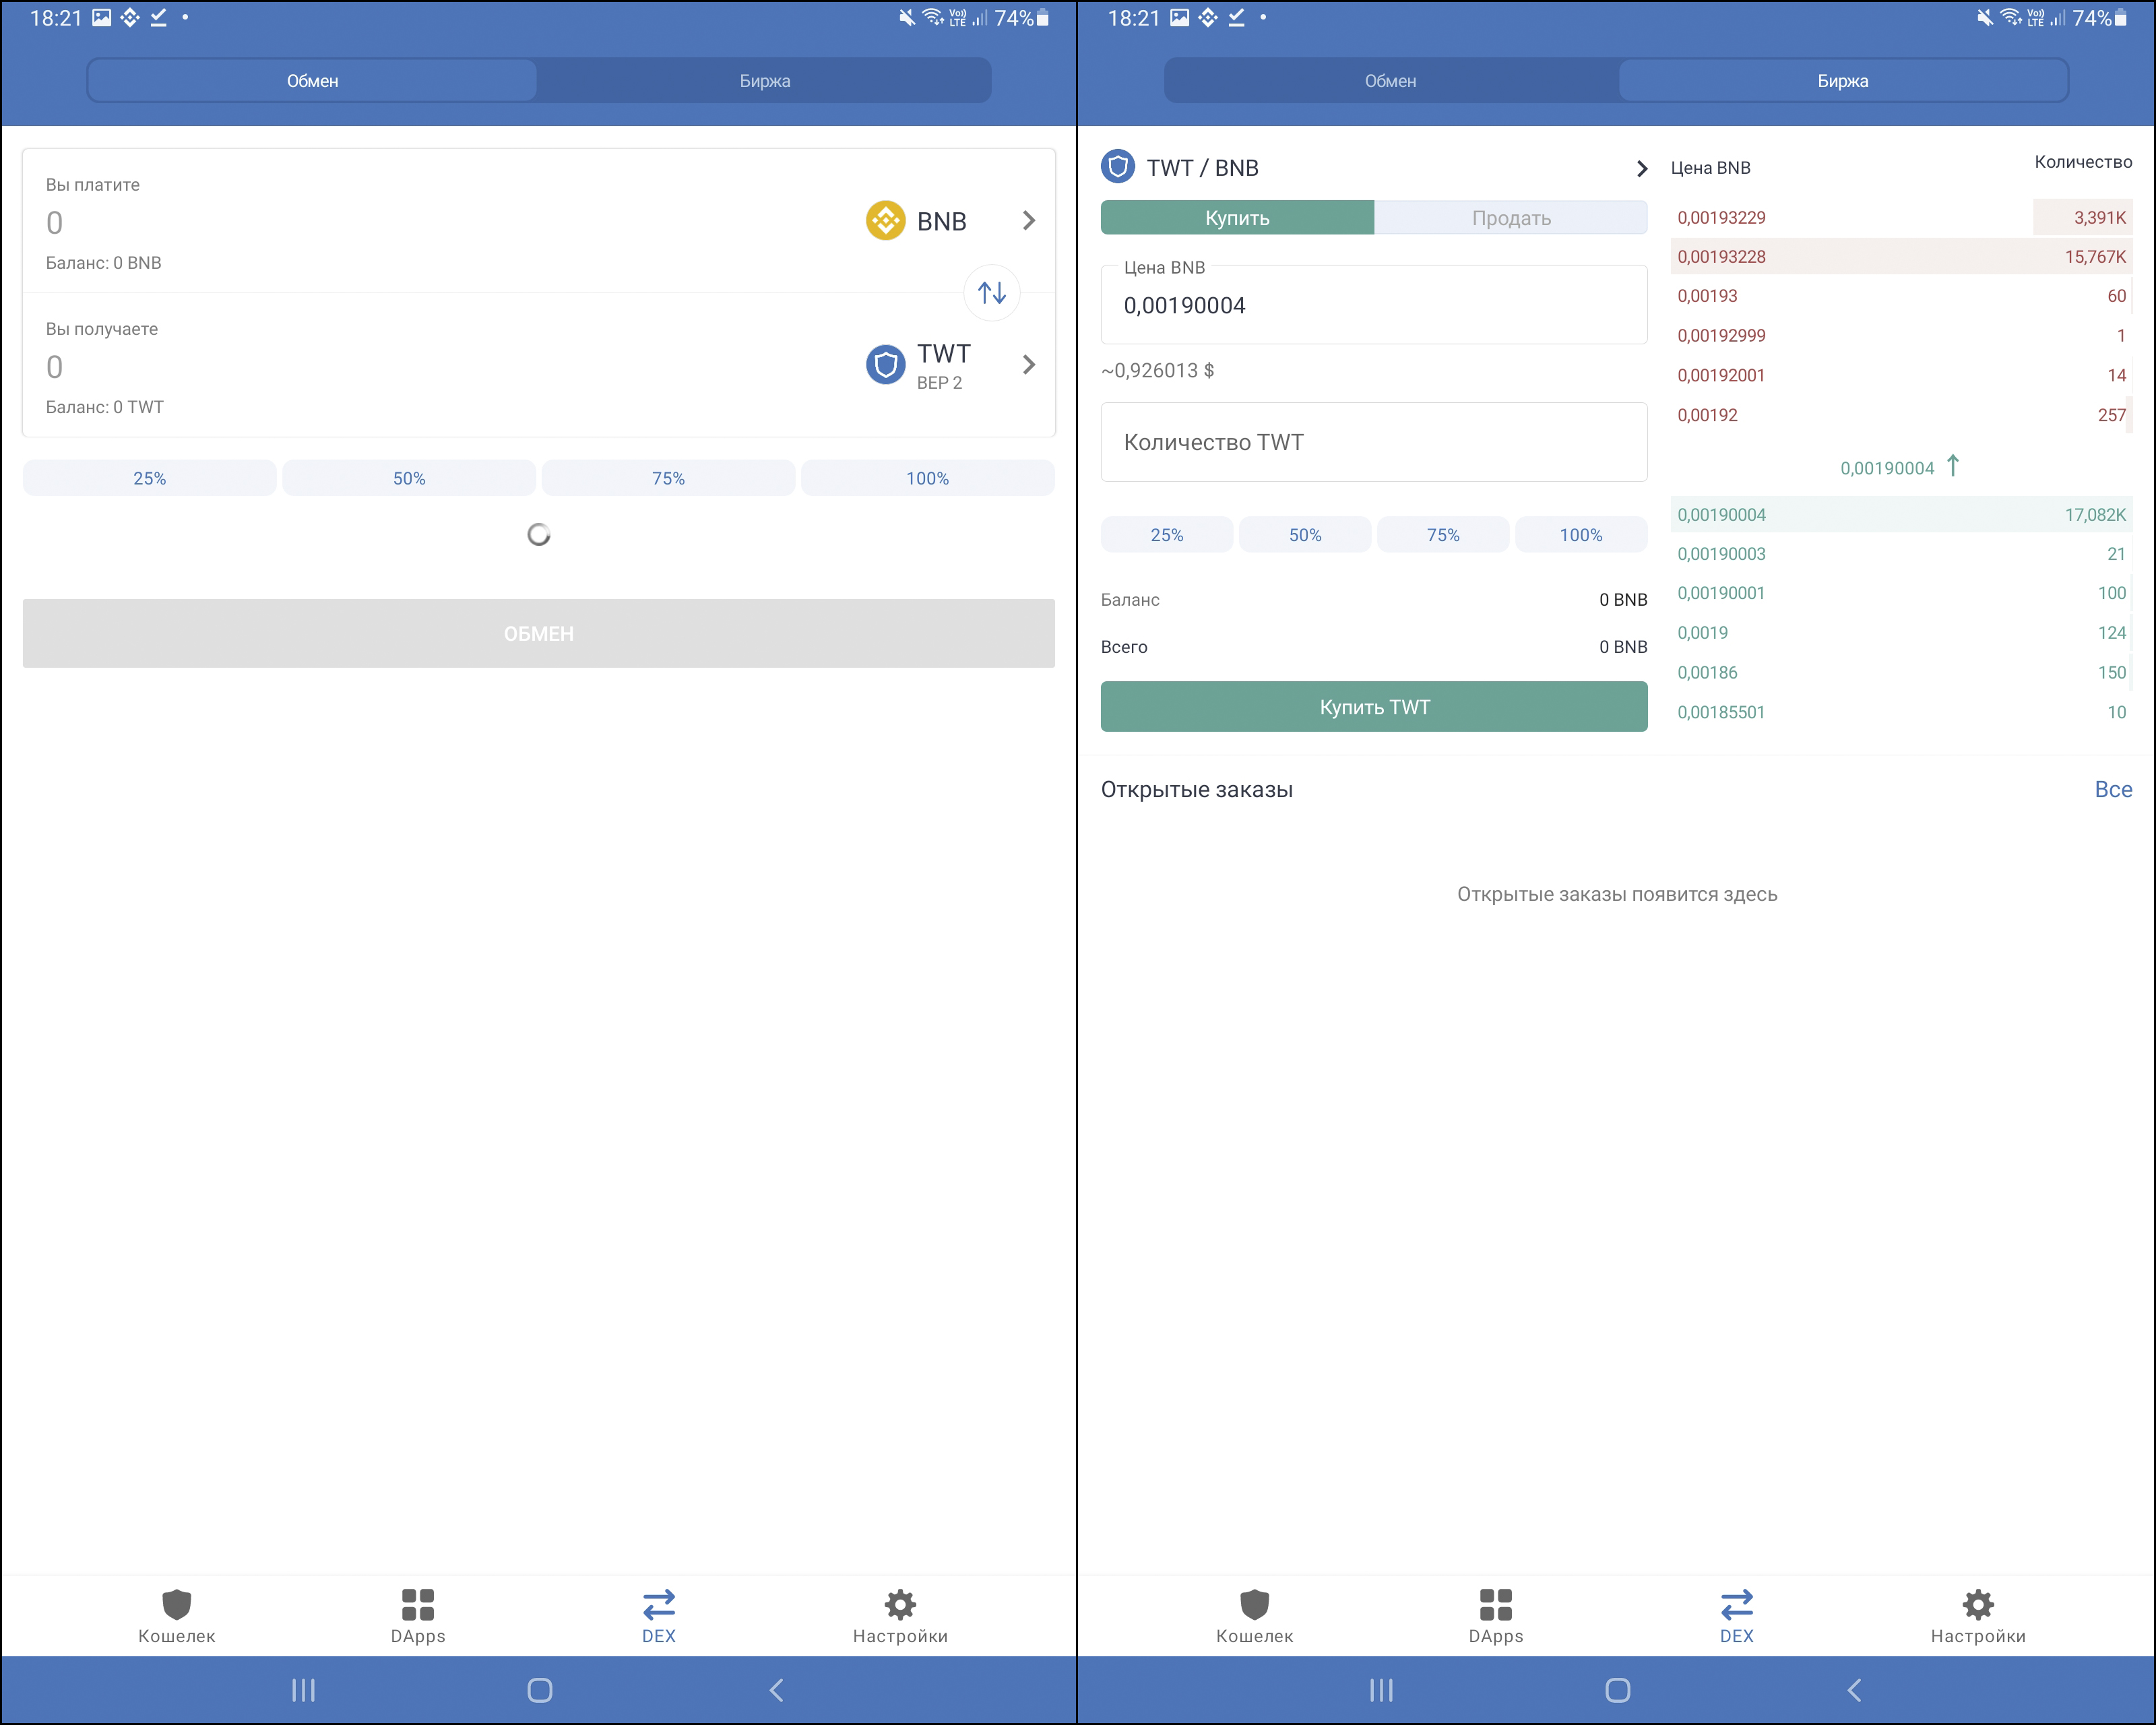Screen dimensions: 2156x1725
Task: Tap the TWT shield icon in receive row
Action: click(885, 365)
